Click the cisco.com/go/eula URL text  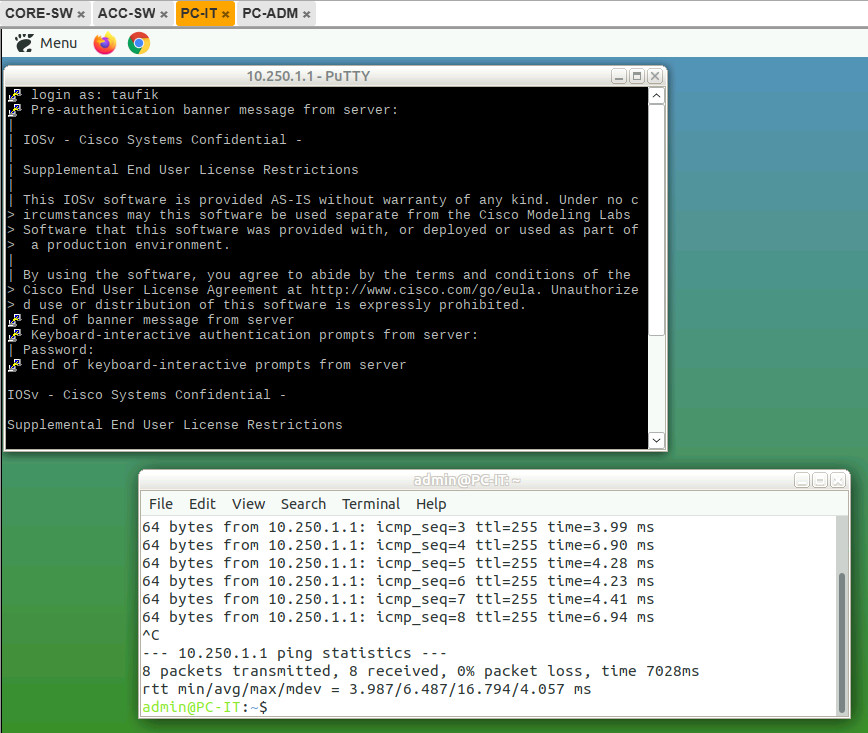click(x=422, y=290)
